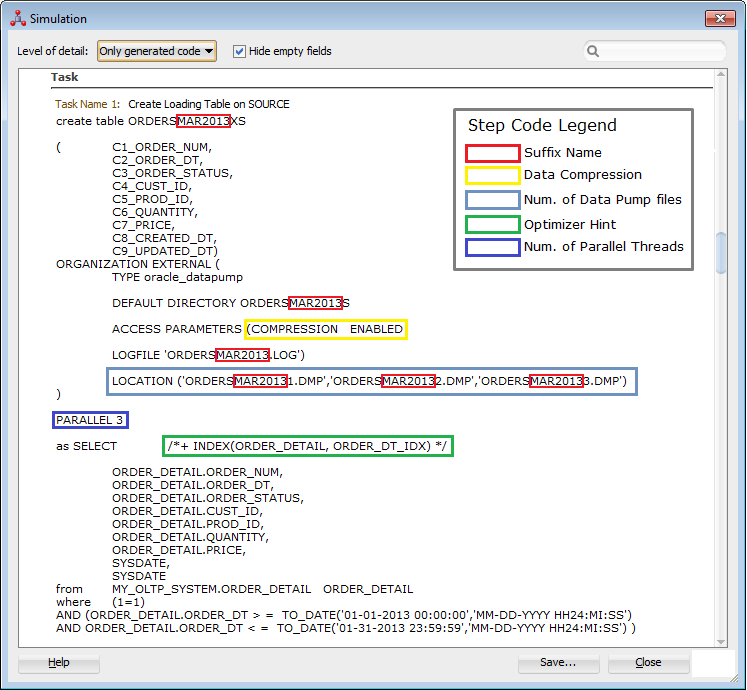747x690 pixels.
Task: Open the Level of detail dropdown
Action: [157, 51]
